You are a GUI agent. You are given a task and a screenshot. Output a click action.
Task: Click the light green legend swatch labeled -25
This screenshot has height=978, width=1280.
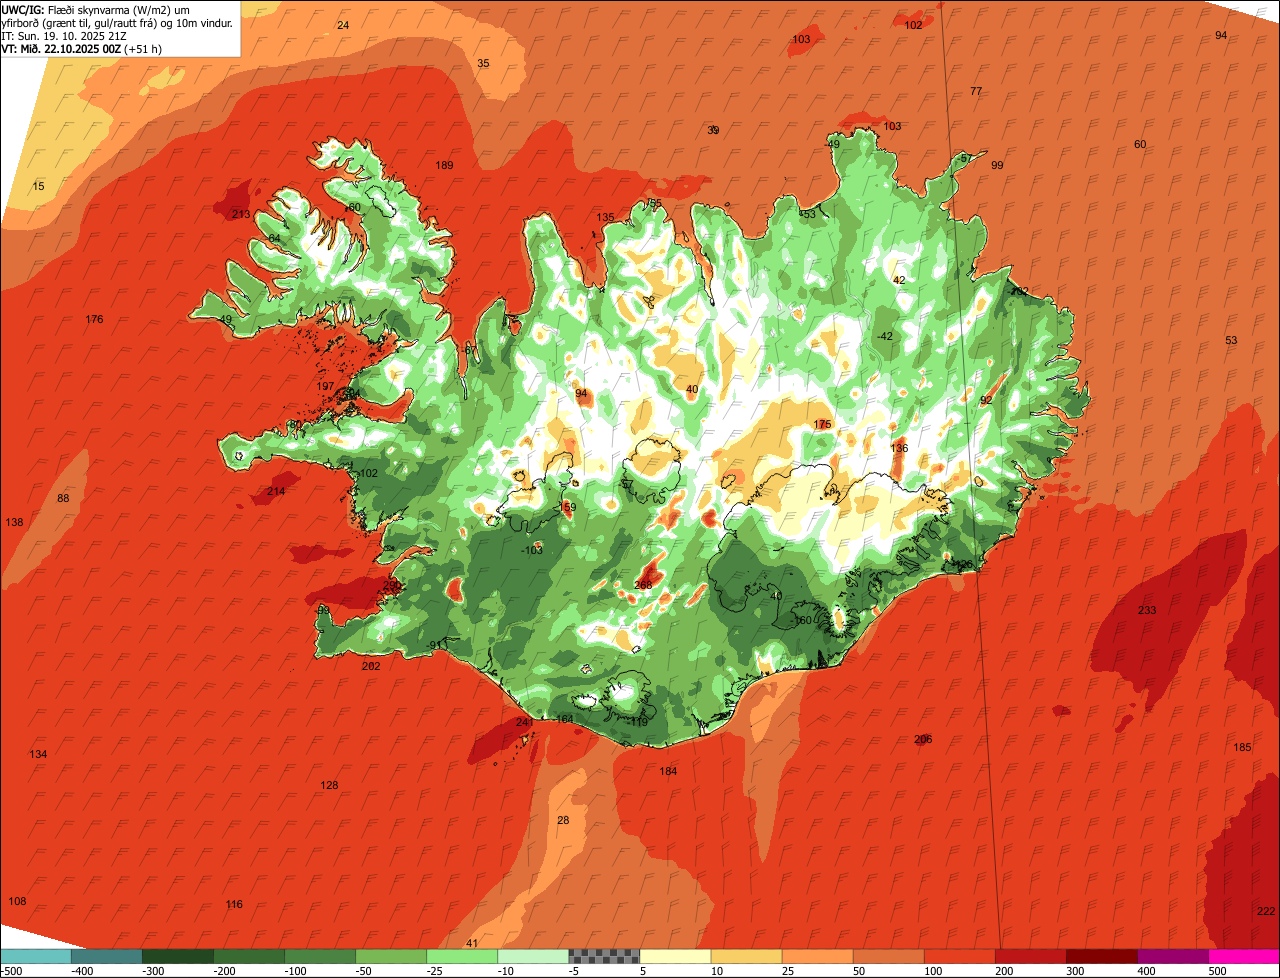point(461,956)
